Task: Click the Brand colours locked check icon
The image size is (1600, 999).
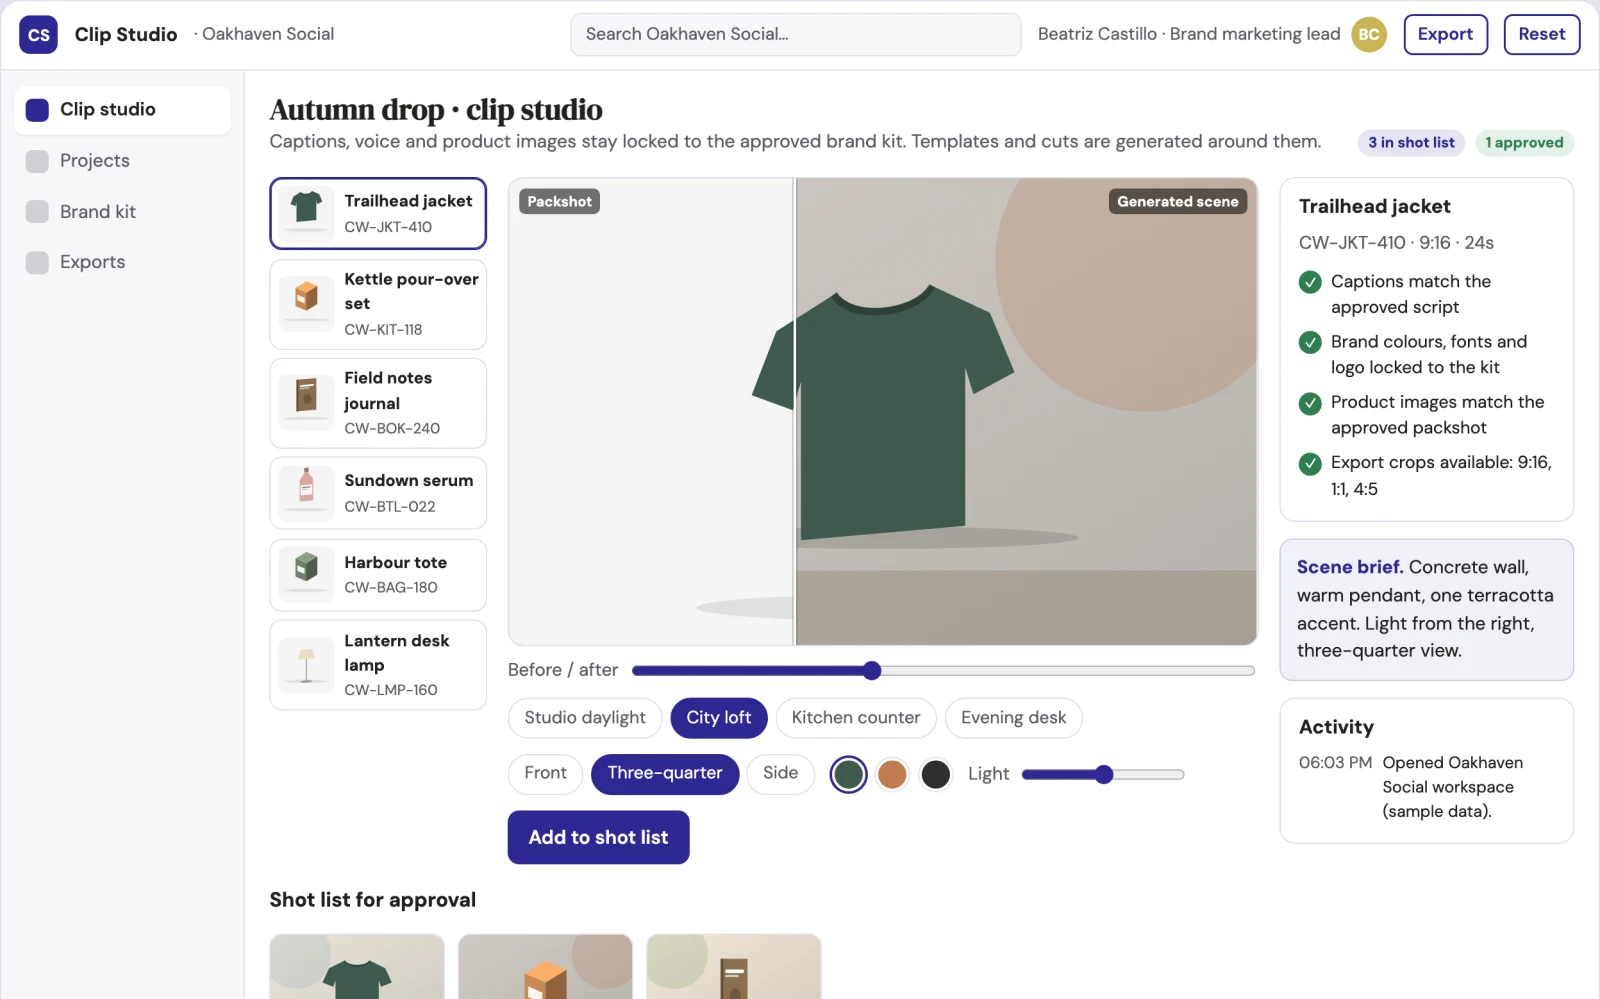Action: coord(1310,342)
